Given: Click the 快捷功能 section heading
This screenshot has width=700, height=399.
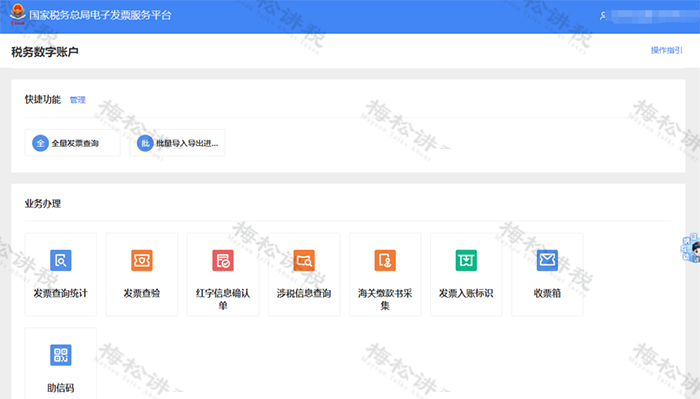Looking at the screenshot, I should tap(43, 100).
